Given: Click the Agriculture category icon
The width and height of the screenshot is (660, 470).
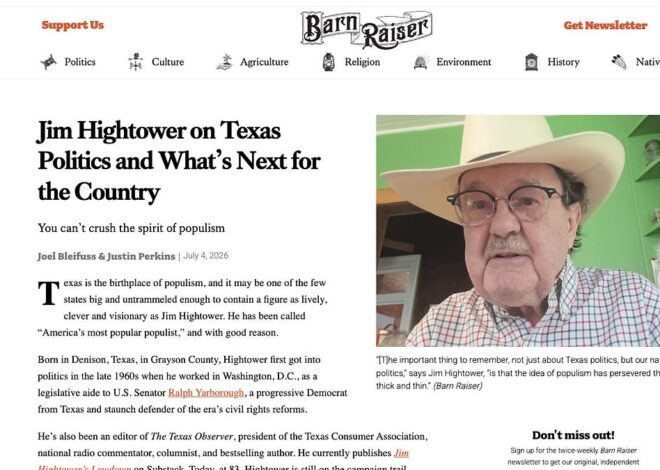Looking at the screenshot, I should coord(224,62).
